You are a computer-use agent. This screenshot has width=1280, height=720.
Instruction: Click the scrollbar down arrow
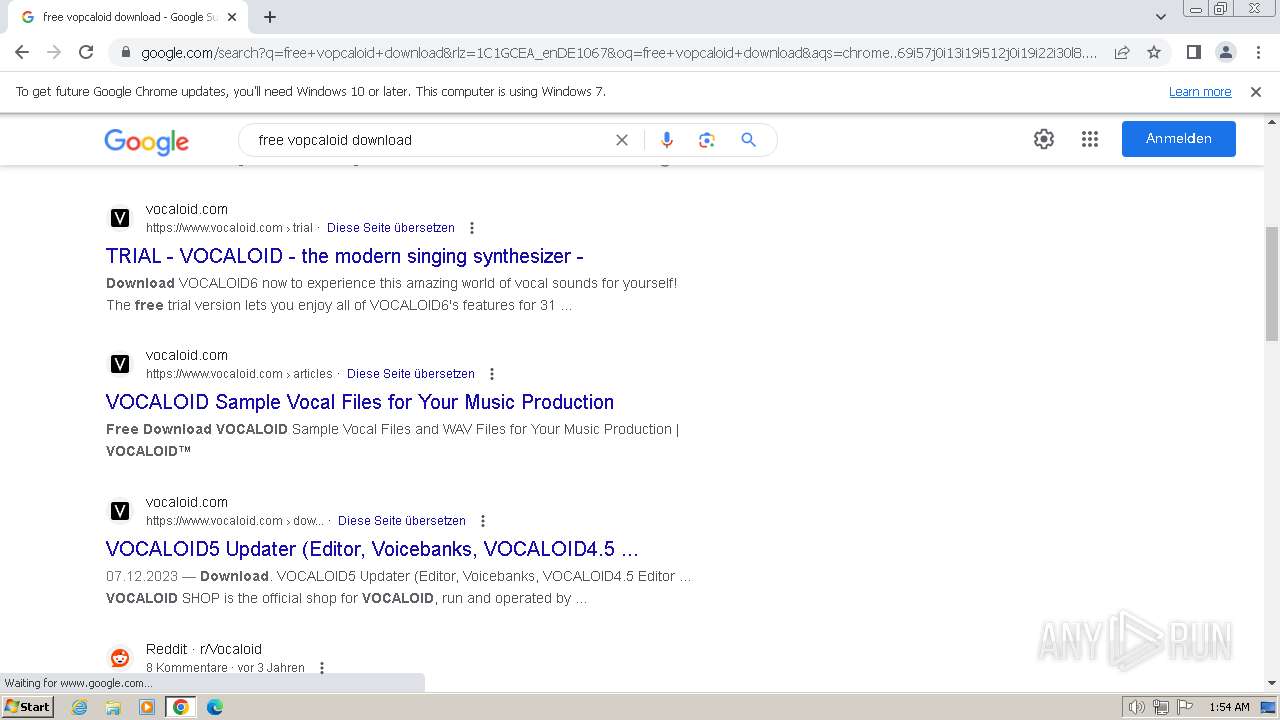[1272, 683]
